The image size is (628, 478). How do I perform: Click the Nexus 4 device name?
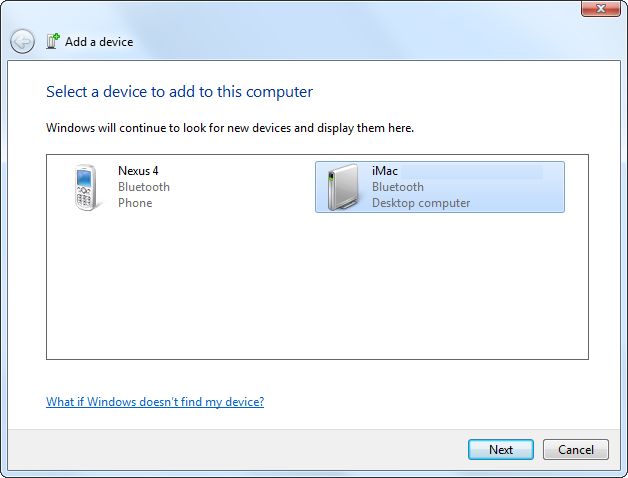pyautogui.click(x=138, y=171)
